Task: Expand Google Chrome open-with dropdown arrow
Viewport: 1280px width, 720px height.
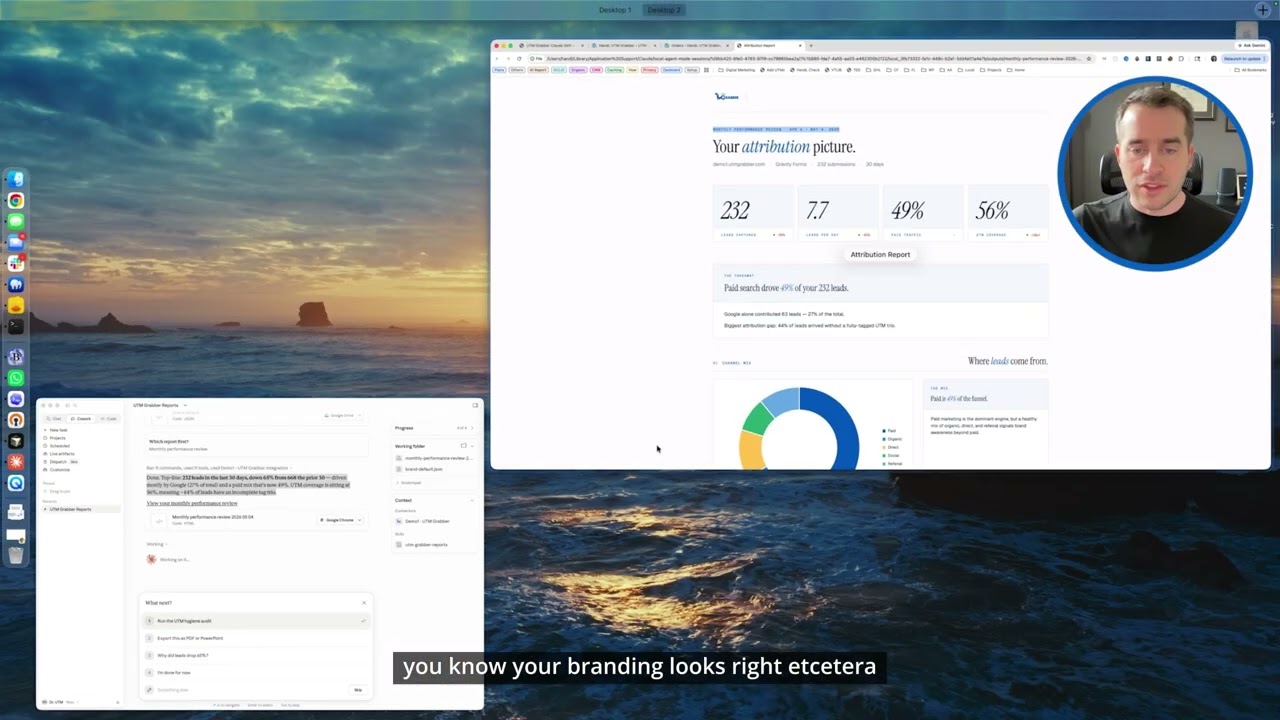Action: coord(359,520)
